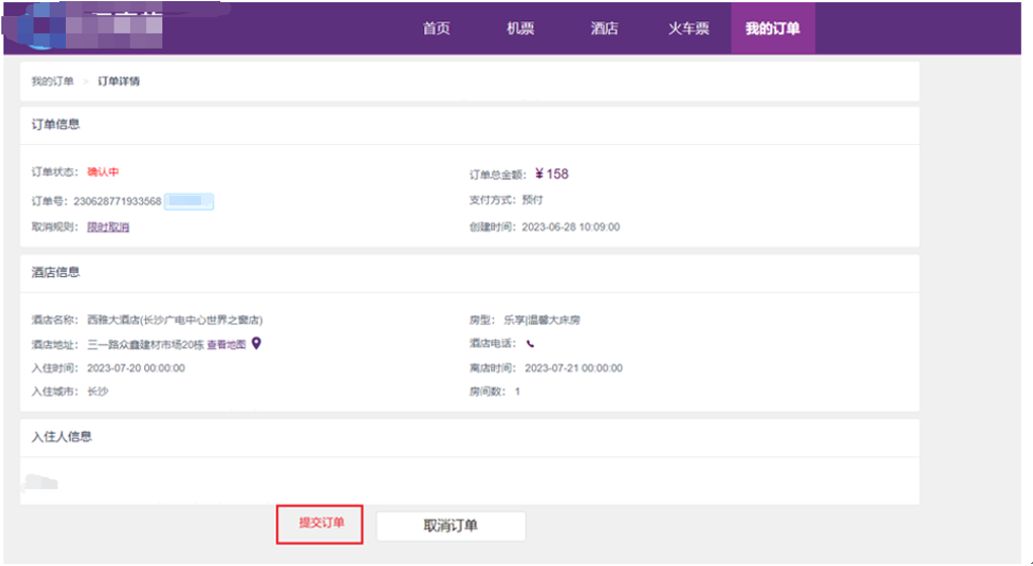Click the 入住人信息 section heading

(x=62, y=437)
